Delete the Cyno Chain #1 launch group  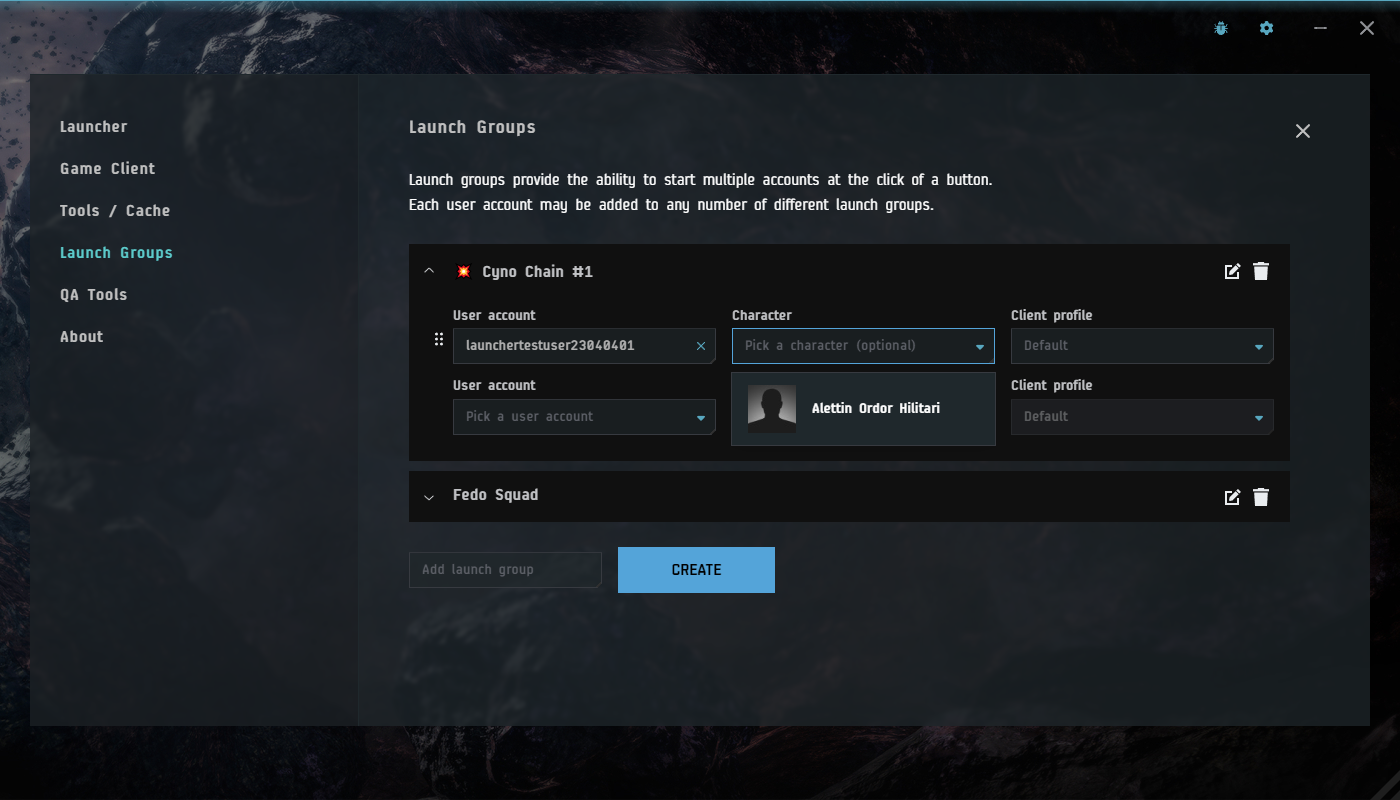[x=1261, y=272]
